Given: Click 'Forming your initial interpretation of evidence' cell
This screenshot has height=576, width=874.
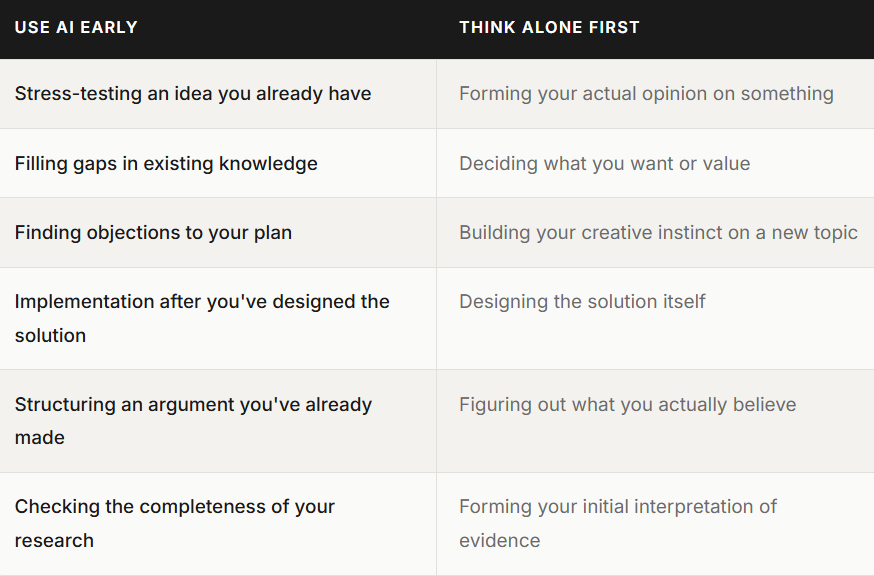Looking at the screenshot, I should pyautogui.click(x=656, y=524).
